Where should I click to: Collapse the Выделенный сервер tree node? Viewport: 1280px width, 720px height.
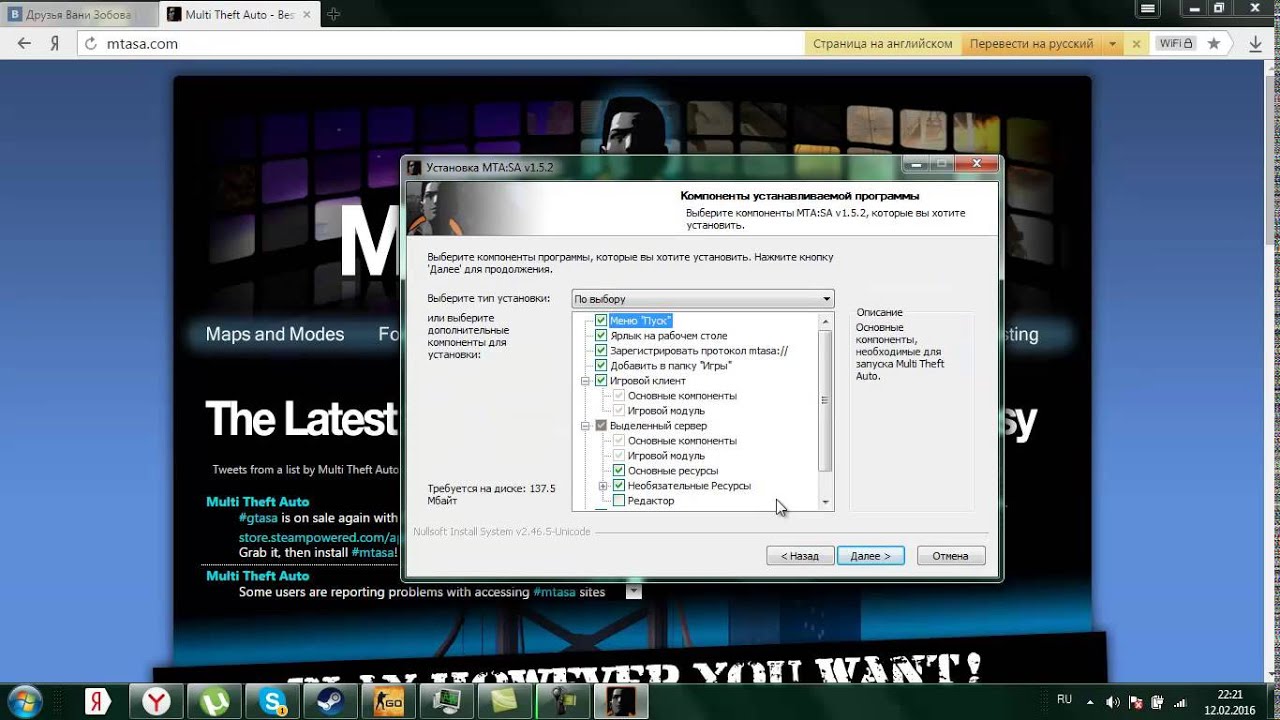tap(585, 426)
